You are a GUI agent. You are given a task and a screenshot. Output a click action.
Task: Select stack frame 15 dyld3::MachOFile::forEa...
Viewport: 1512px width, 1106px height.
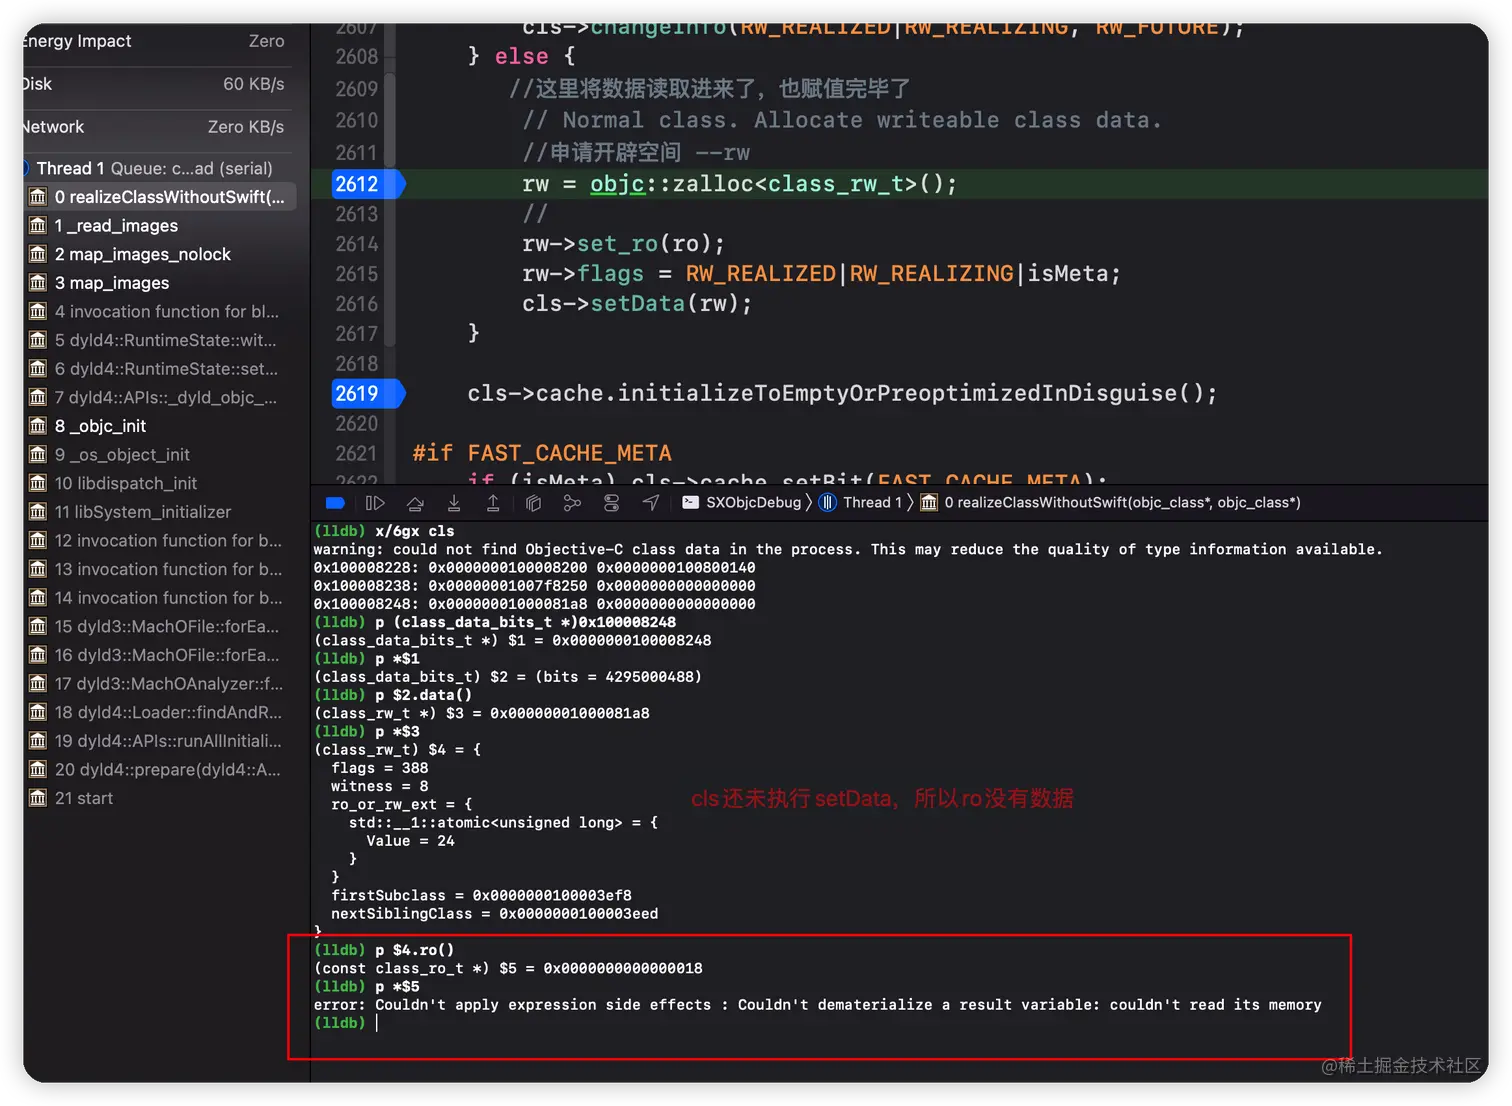(x=160, y=627)
